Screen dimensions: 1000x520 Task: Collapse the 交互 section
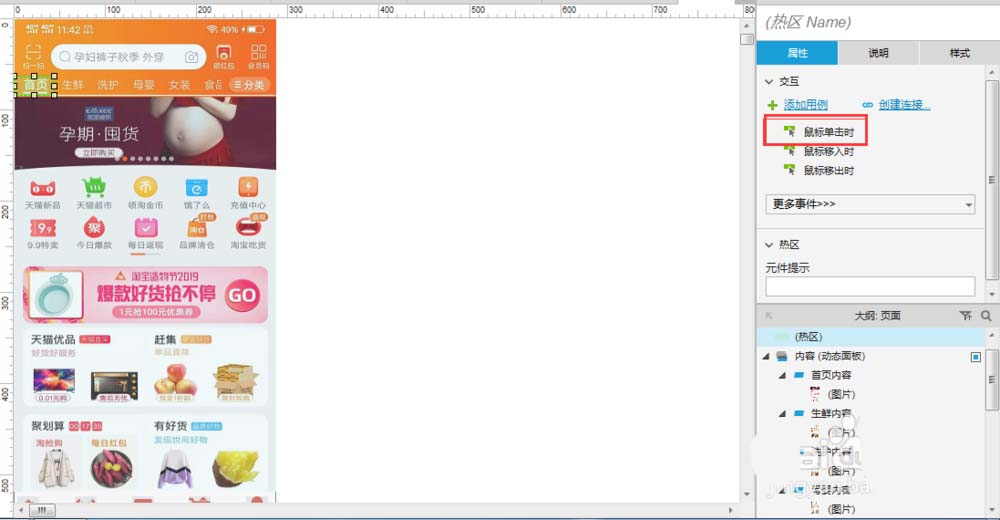click(769, 82)
